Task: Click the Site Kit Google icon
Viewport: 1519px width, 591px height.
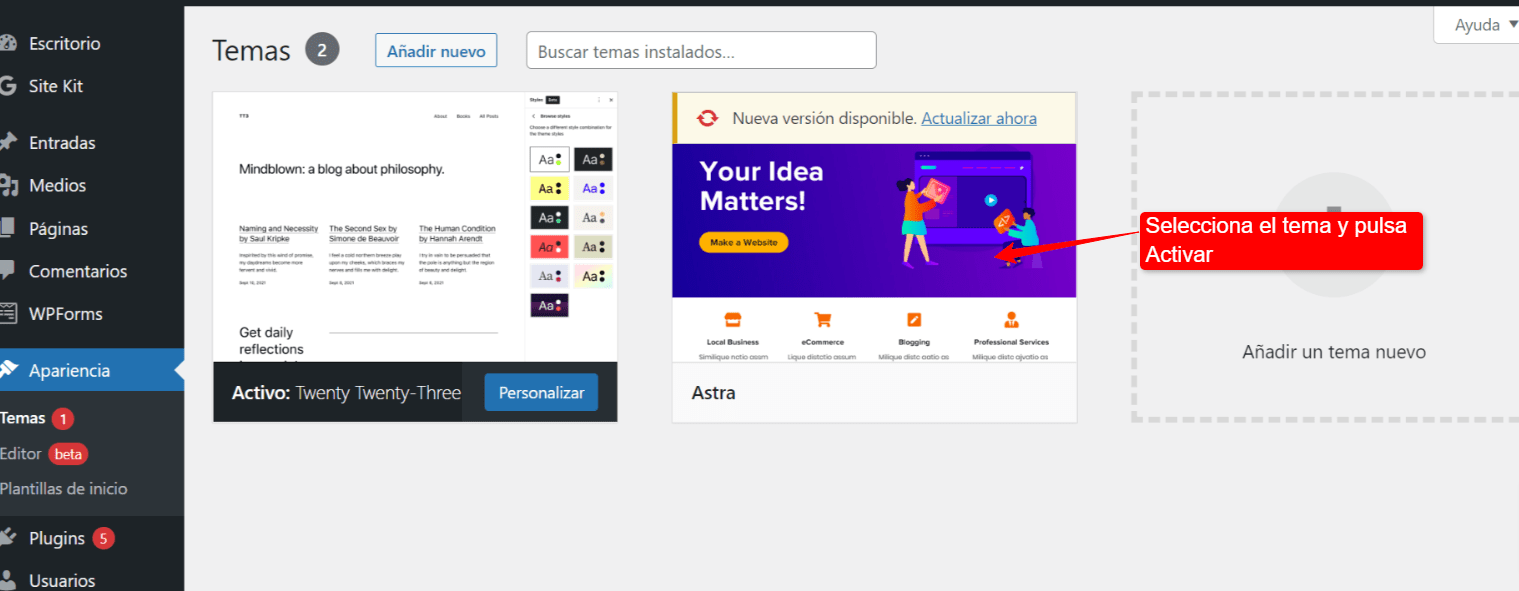Action: (7, 86)
